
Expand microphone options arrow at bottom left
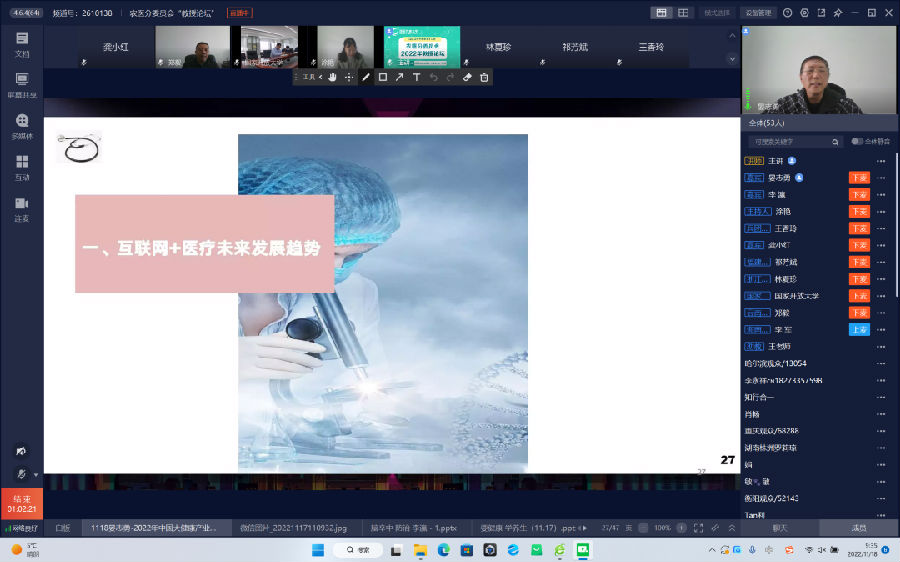[x=36, y=474]
